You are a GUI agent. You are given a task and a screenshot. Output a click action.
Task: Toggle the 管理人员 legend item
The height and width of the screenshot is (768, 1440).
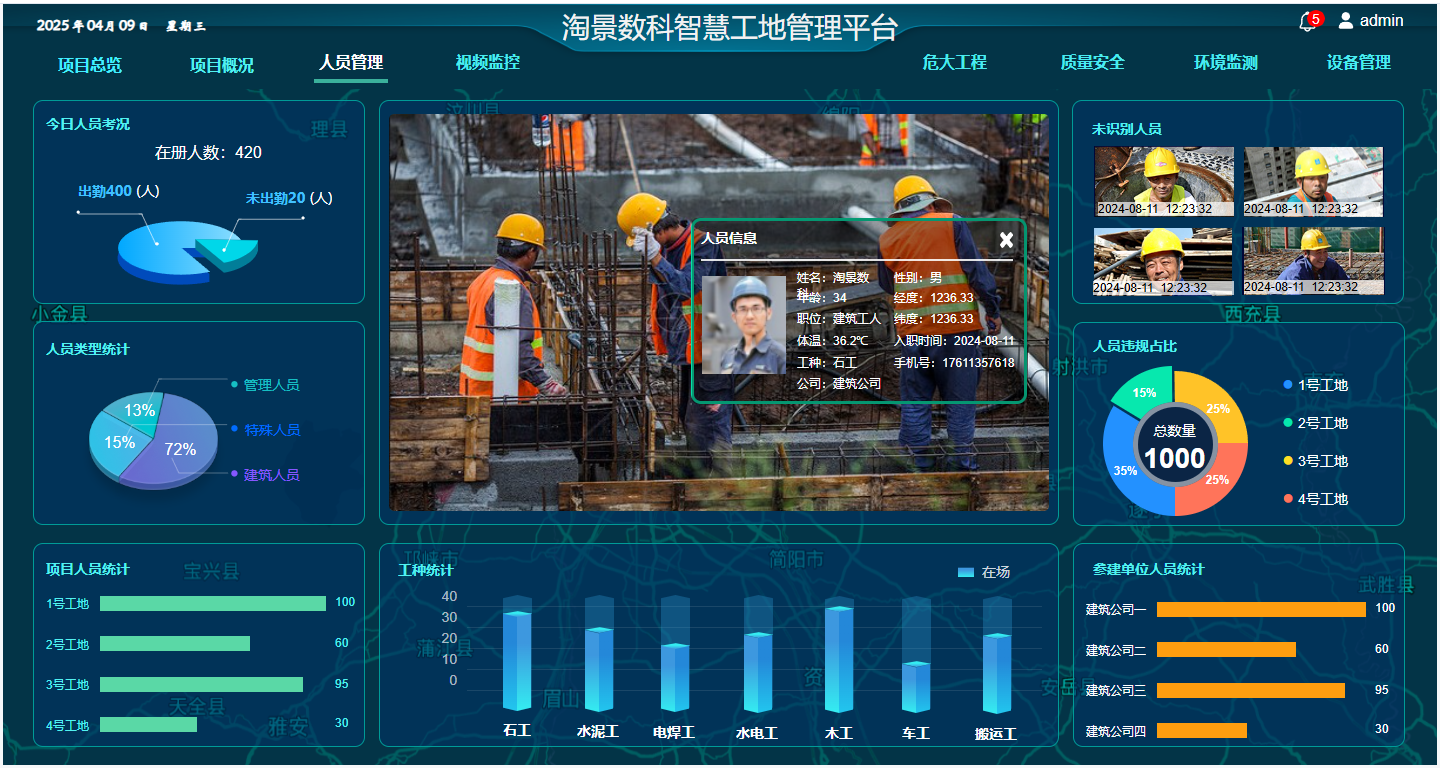265,385
